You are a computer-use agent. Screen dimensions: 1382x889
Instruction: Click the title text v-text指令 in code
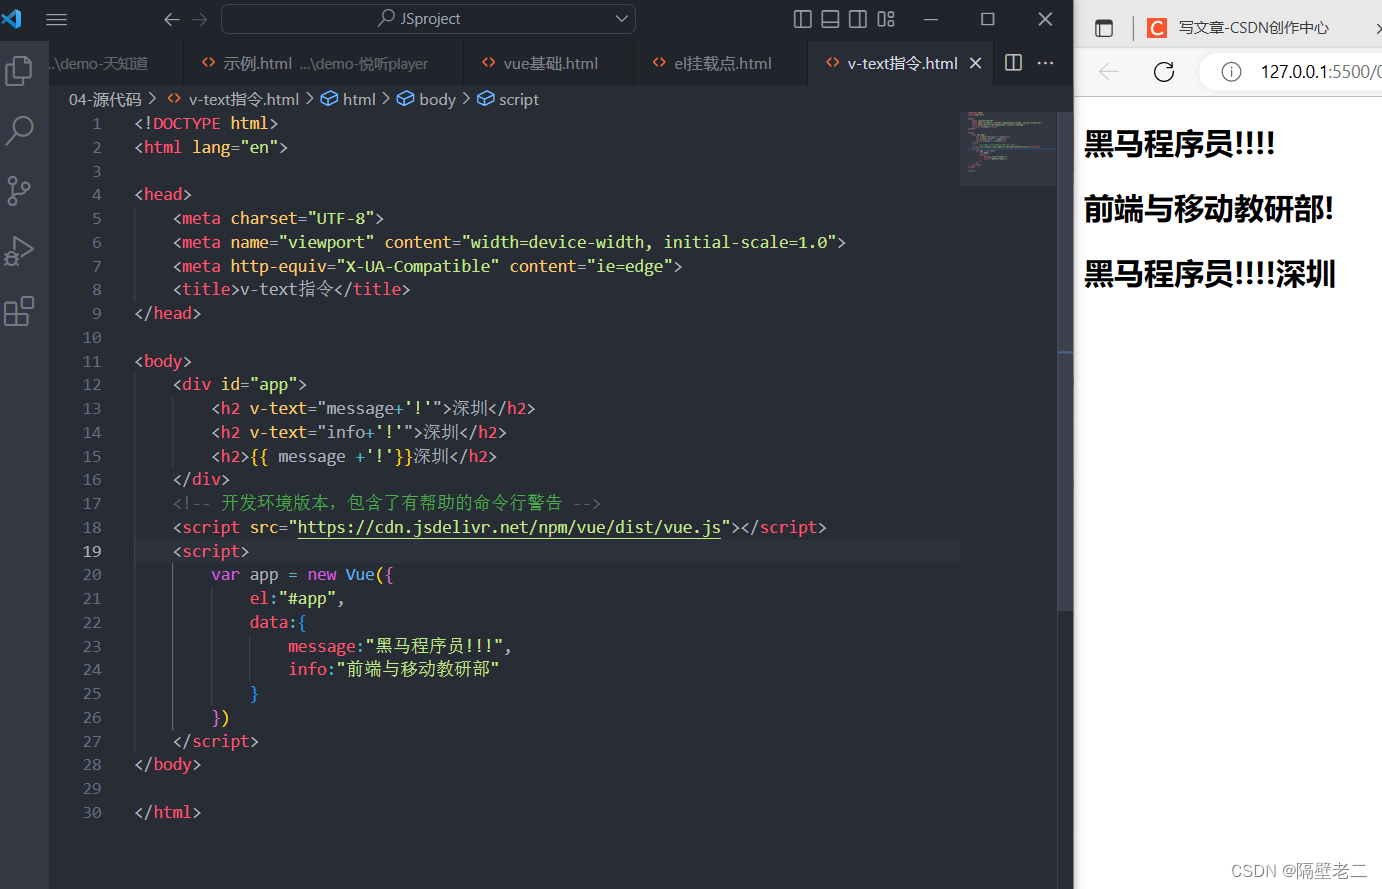(x=287, y=289)
